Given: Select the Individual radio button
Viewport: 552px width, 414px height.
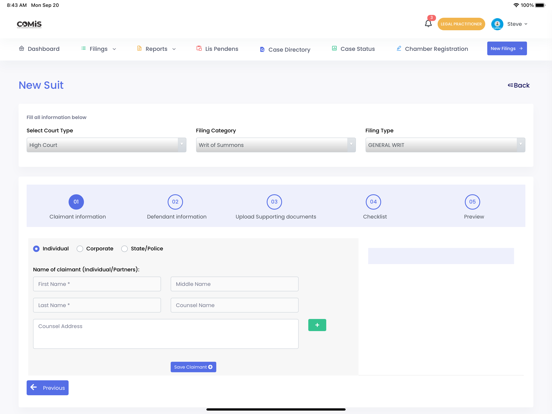Looking at the screenshot, I should 36,249.
